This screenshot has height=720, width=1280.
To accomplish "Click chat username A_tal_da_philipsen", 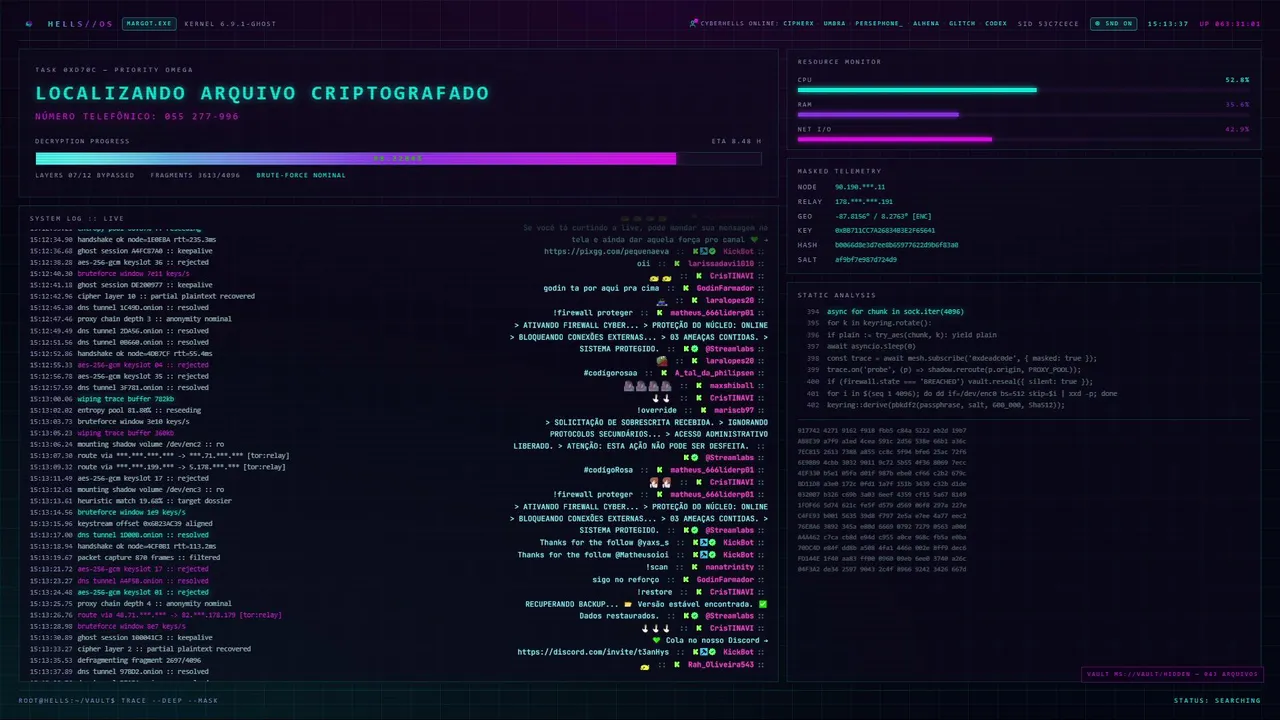I will [x=714, y=373].
